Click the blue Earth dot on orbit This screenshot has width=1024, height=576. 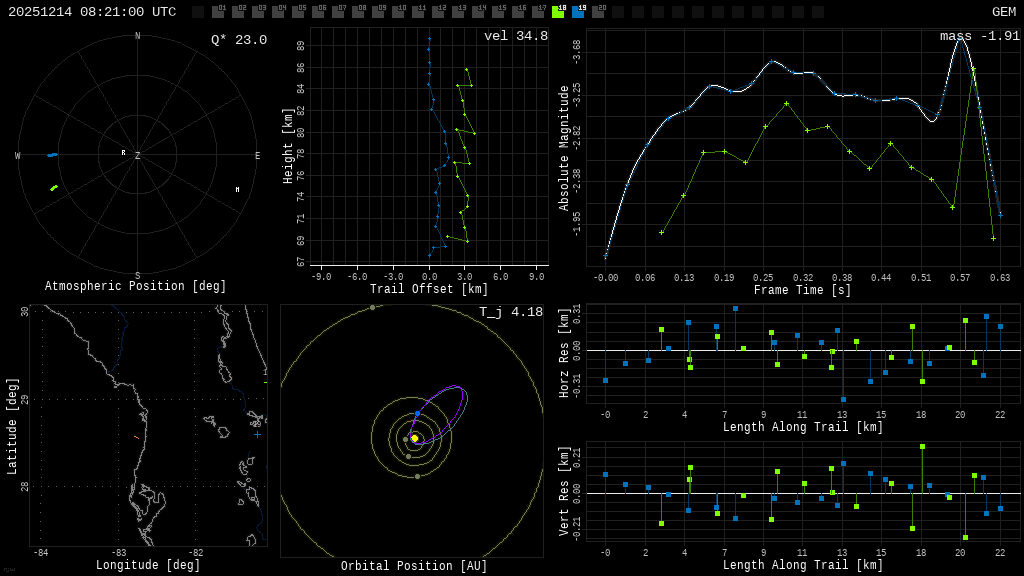417,414
